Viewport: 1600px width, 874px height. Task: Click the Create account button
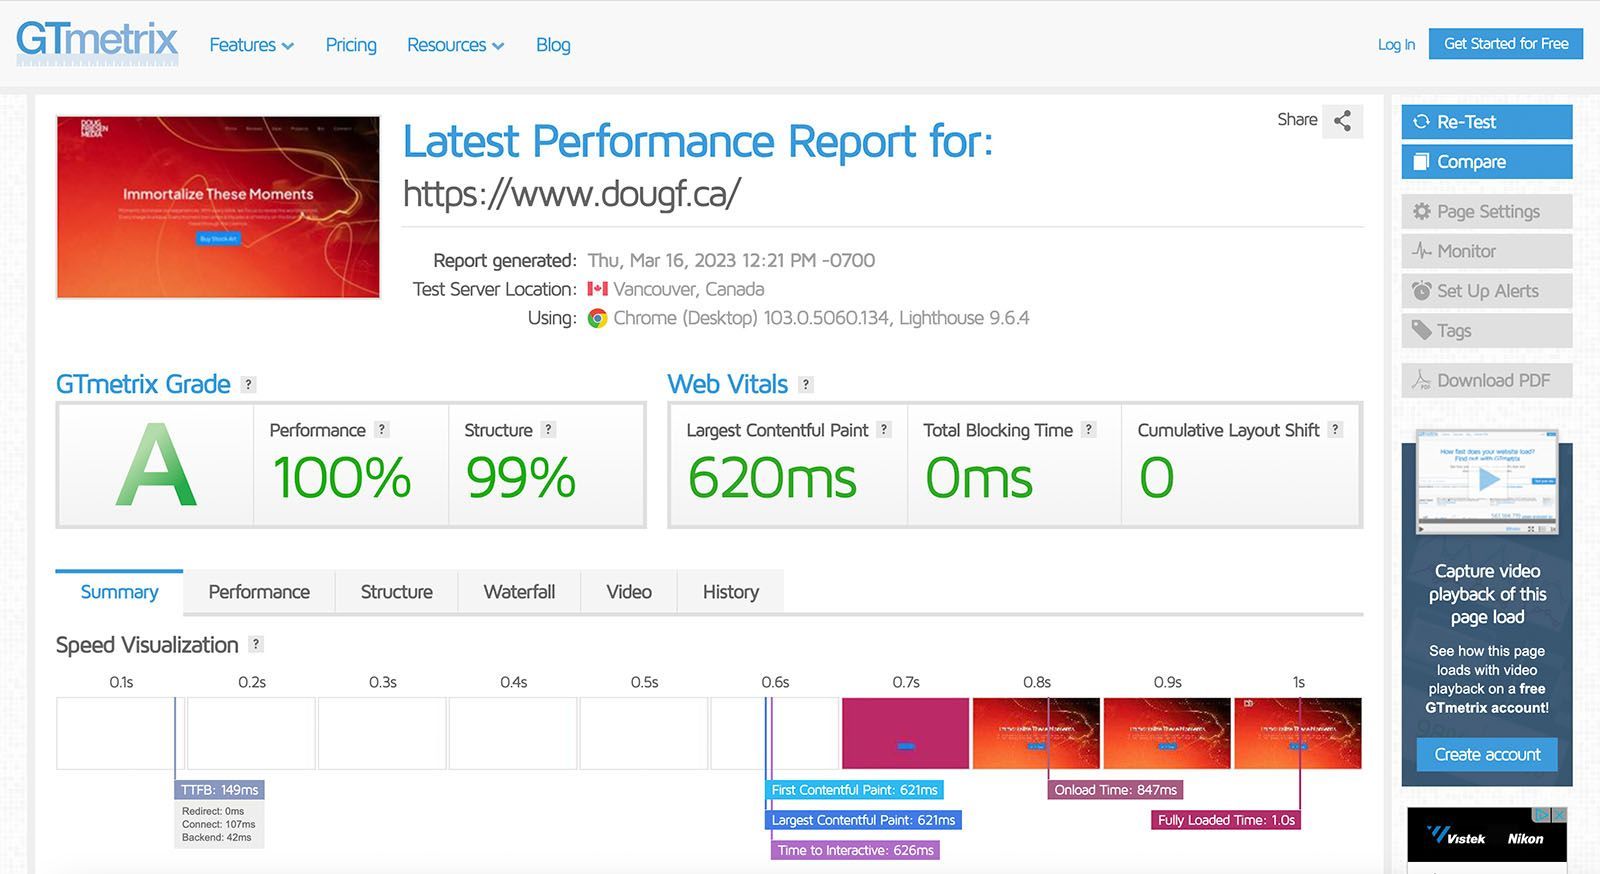pos(1487,755)
